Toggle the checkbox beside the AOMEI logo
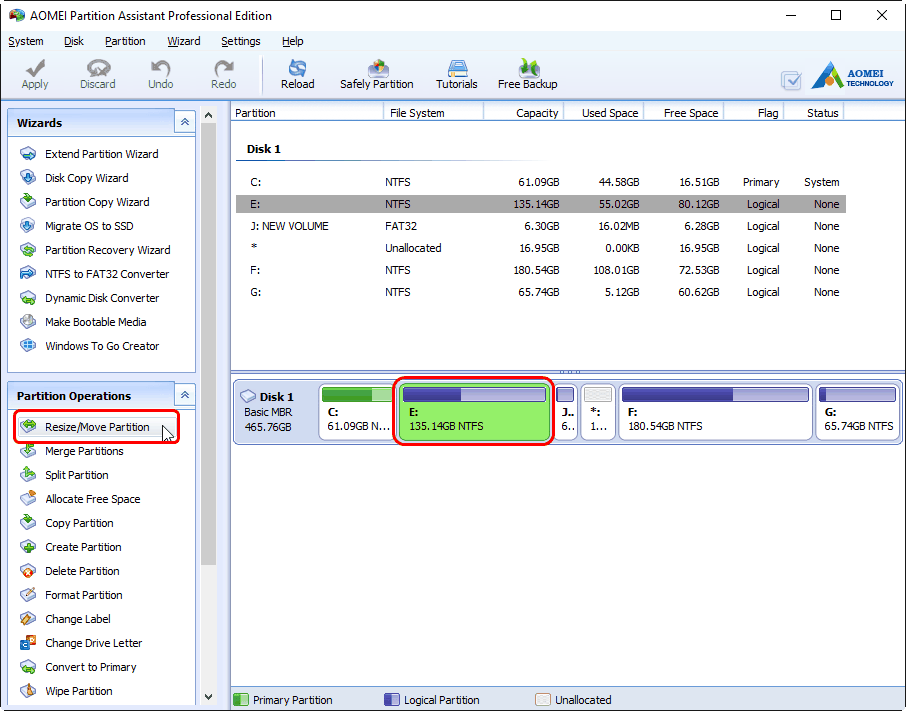Image resolution: width=906 pixels, height=711 pixels. click(x=791, y=81)
